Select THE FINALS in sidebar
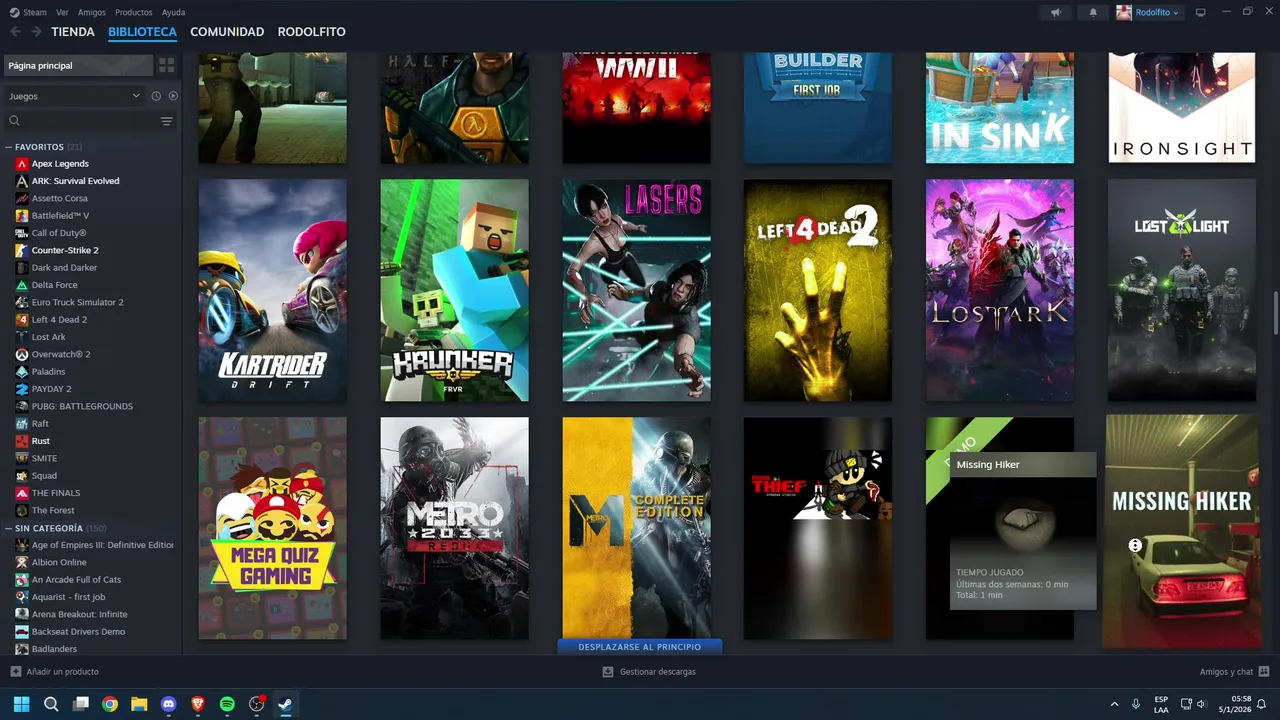Viewport: 1280px width, 720px height. (56, 493)
